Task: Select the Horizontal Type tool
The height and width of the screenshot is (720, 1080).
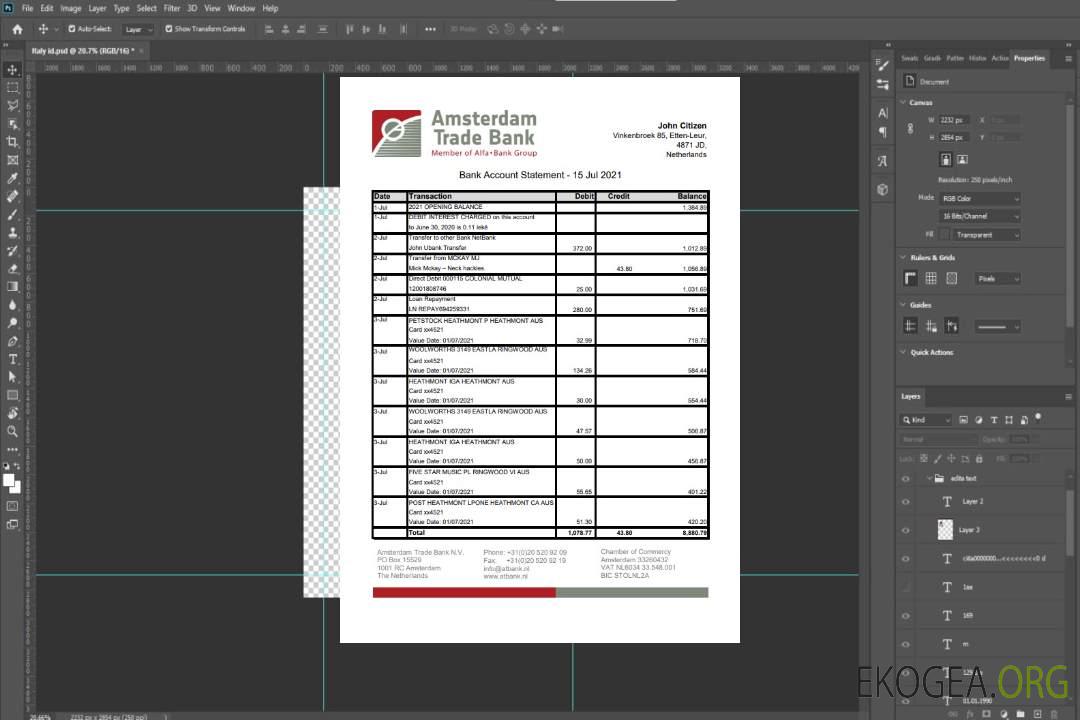Action: (12, 359)
